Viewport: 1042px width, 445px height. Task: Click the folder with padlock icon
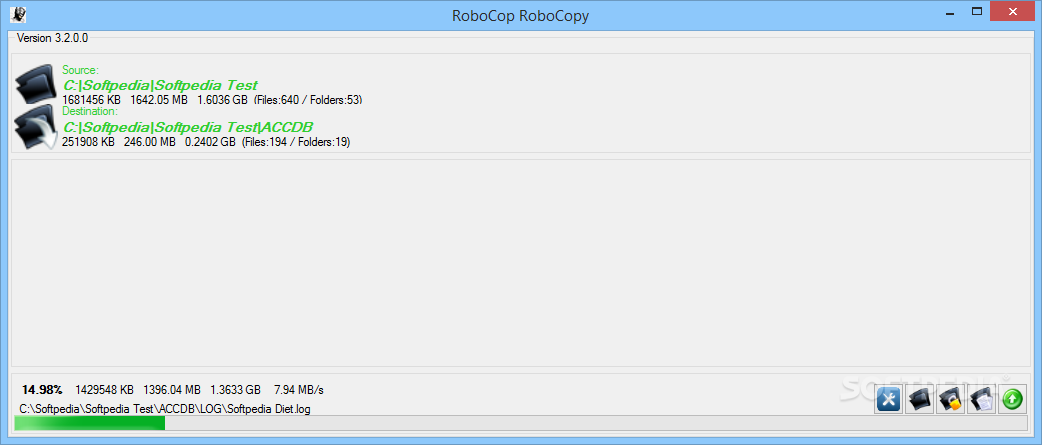[950, 399]
